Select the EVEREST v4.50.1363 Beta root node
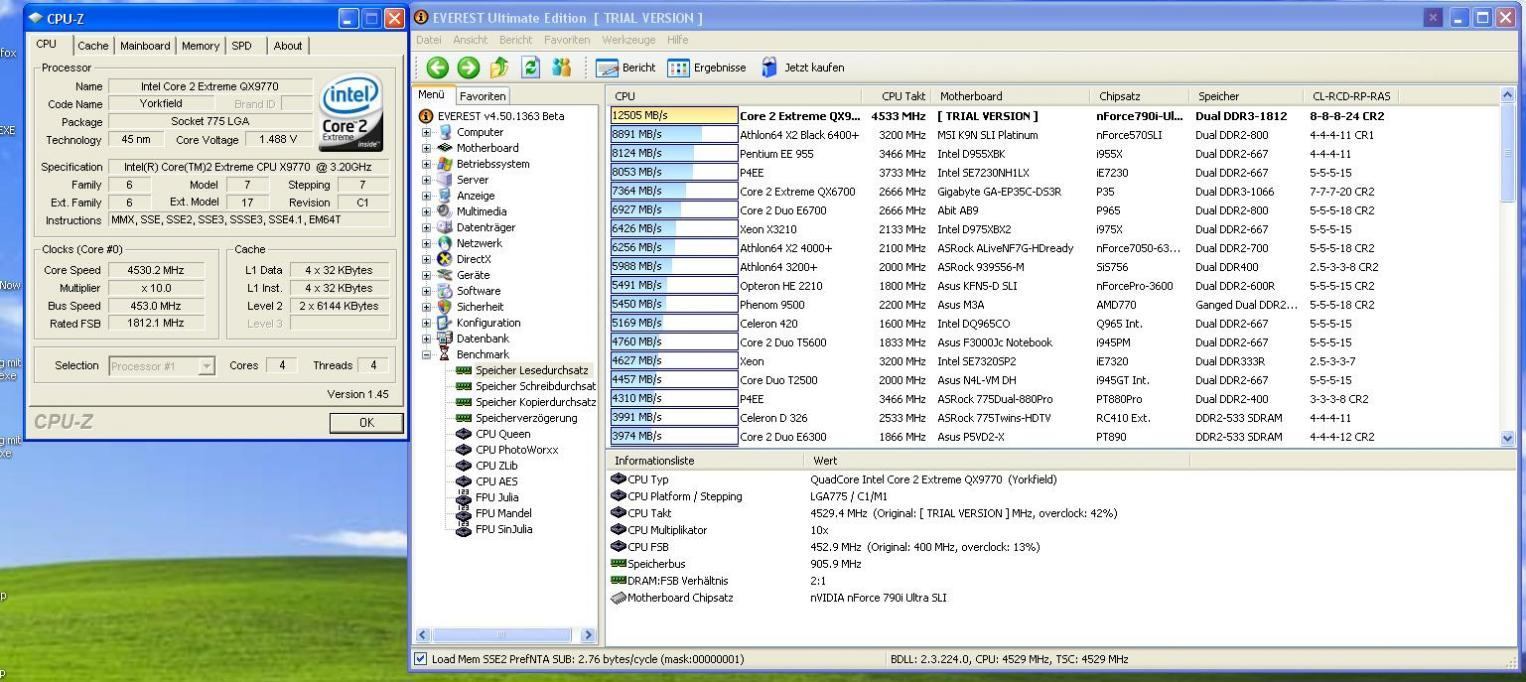1526x682 pixels. point(492,116)
